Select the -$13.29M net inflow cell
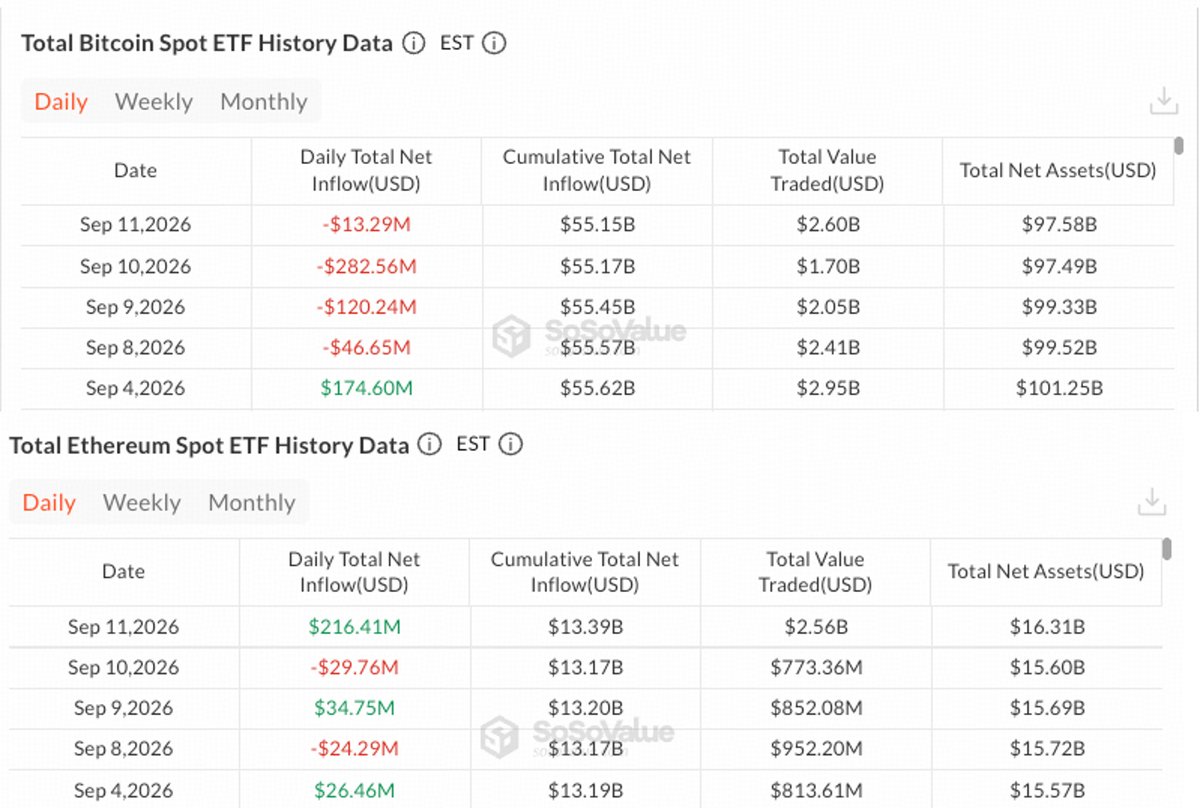 coord(366,225)
